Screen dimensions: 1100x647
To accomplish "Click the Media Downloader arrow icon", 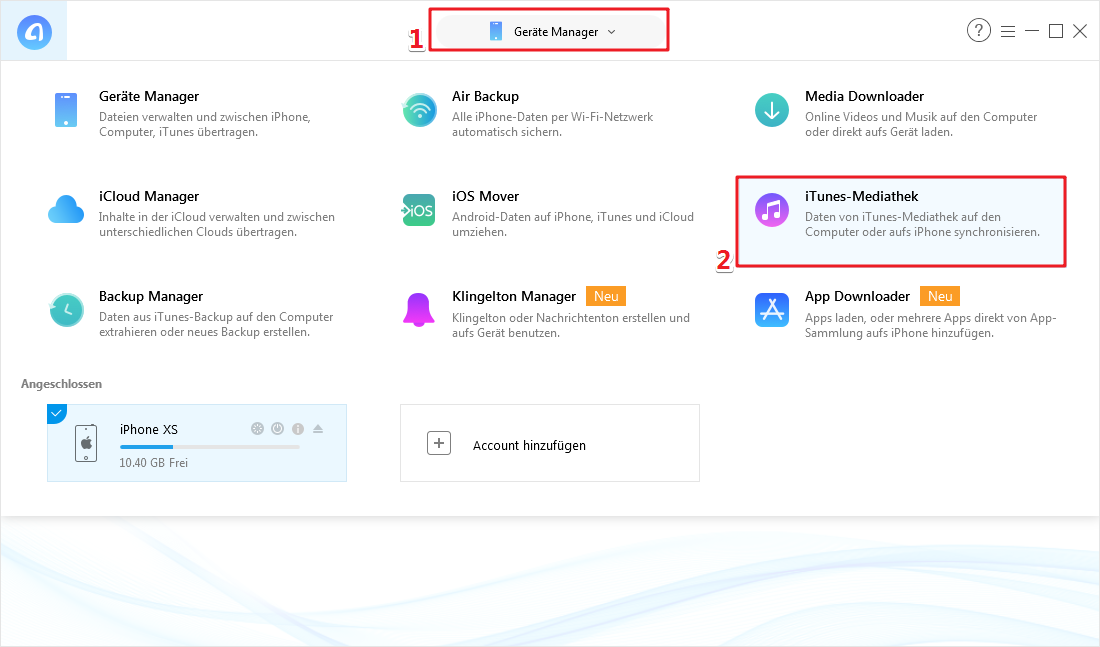I will point(772,110).
